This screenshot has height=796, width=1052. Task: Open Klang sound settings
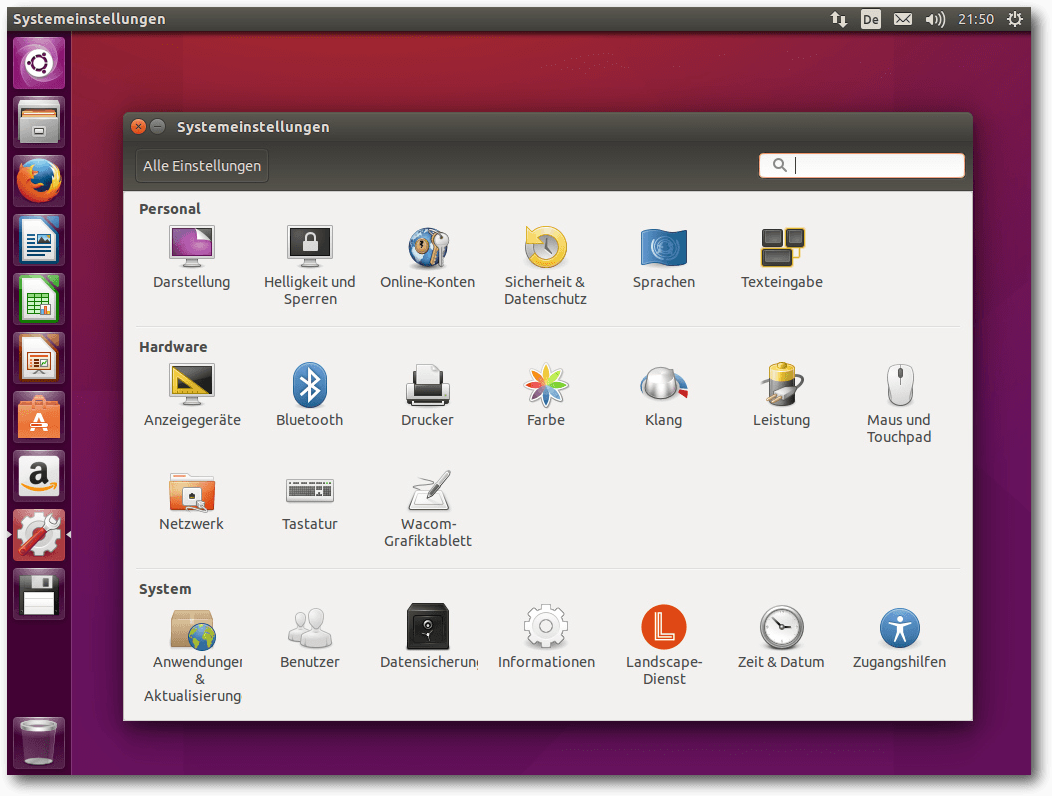tap(663, 386)
